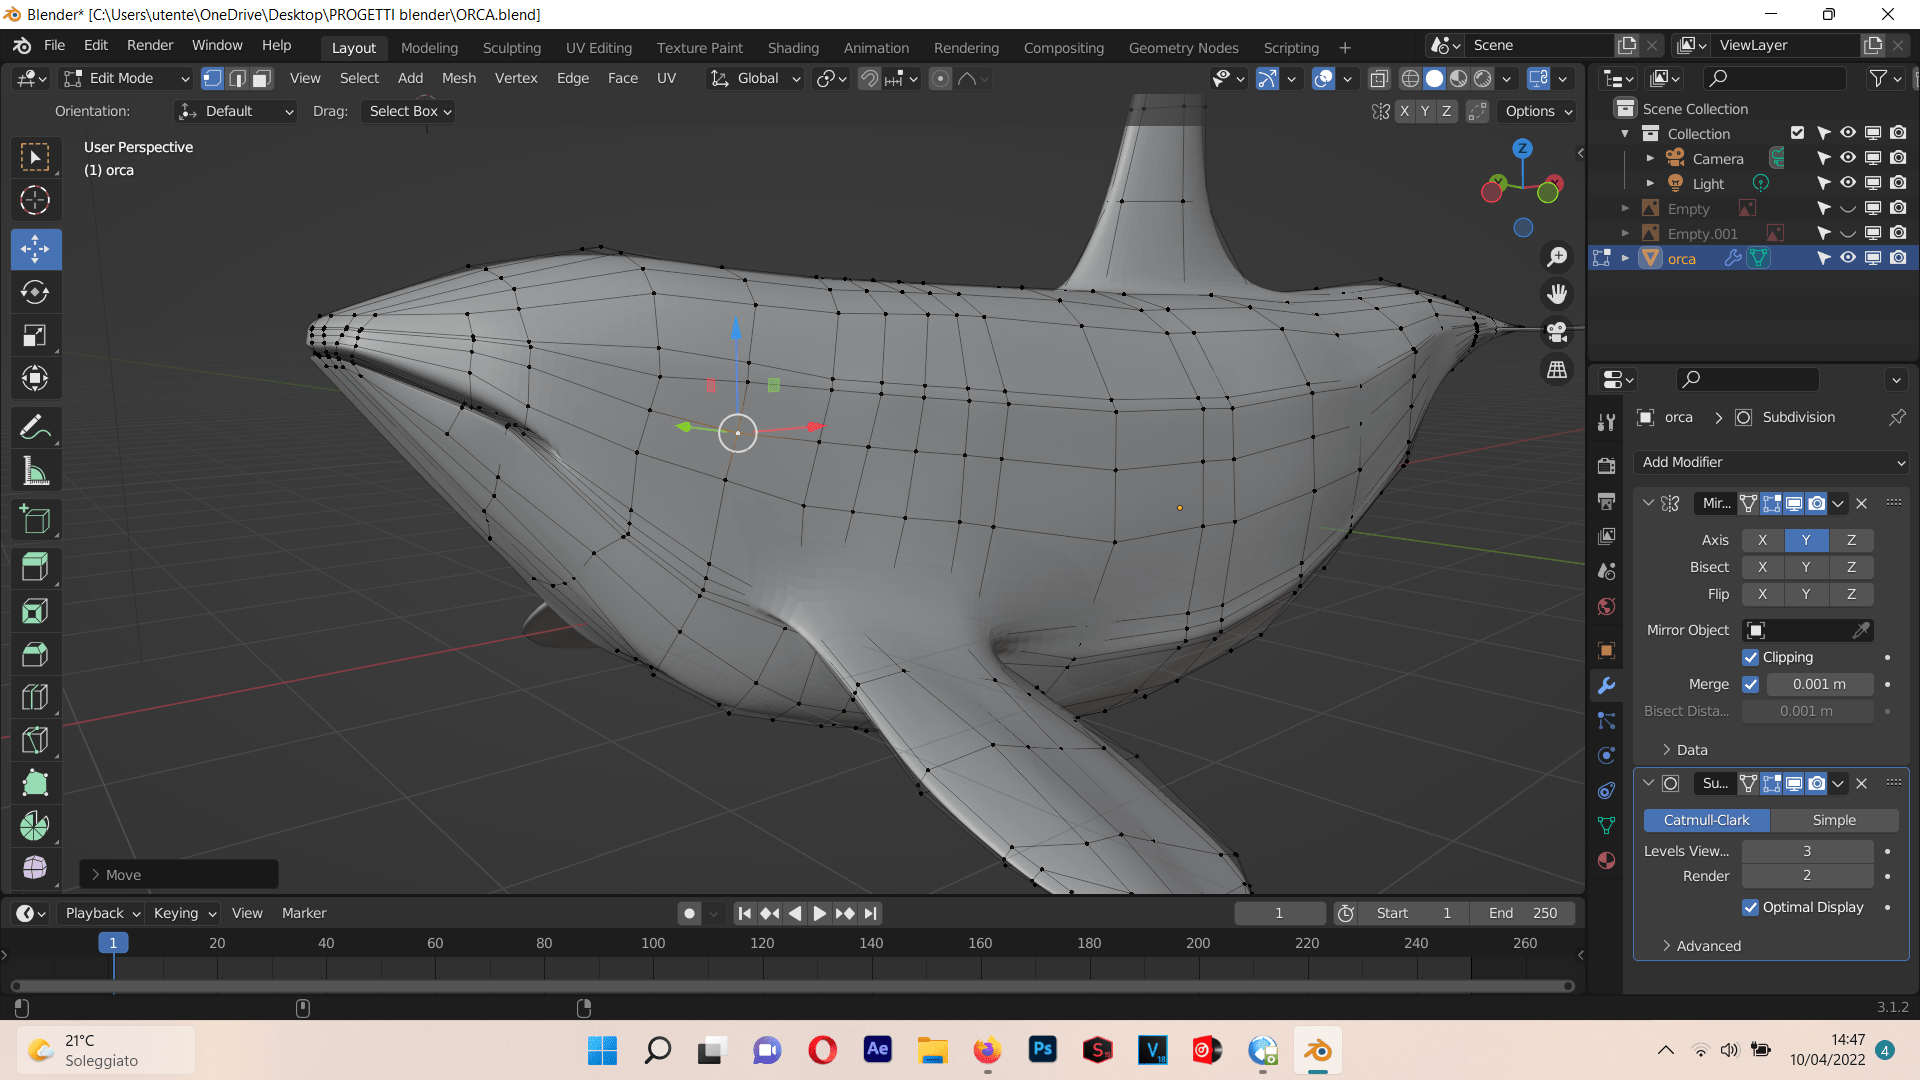This screenshot has width=1920, height=1080.
Task: Open the Orientation Default dropdown
Action: 236,111
